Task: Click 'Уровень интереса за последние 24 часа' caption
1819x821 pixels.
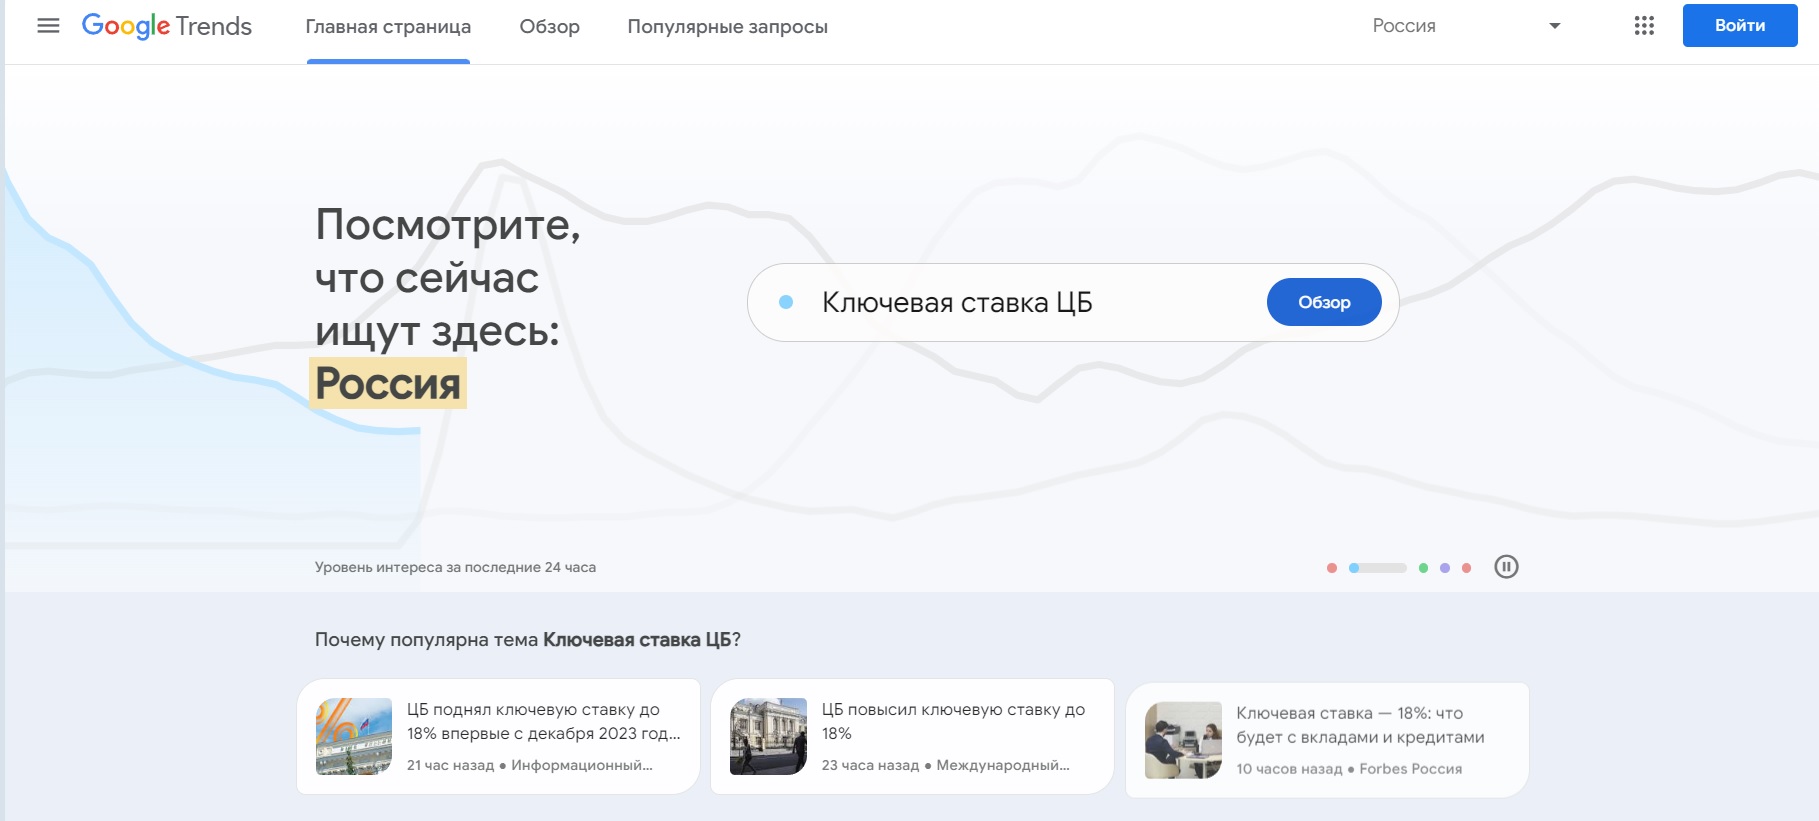Action: pyautogui.click(x=455, y=567)
